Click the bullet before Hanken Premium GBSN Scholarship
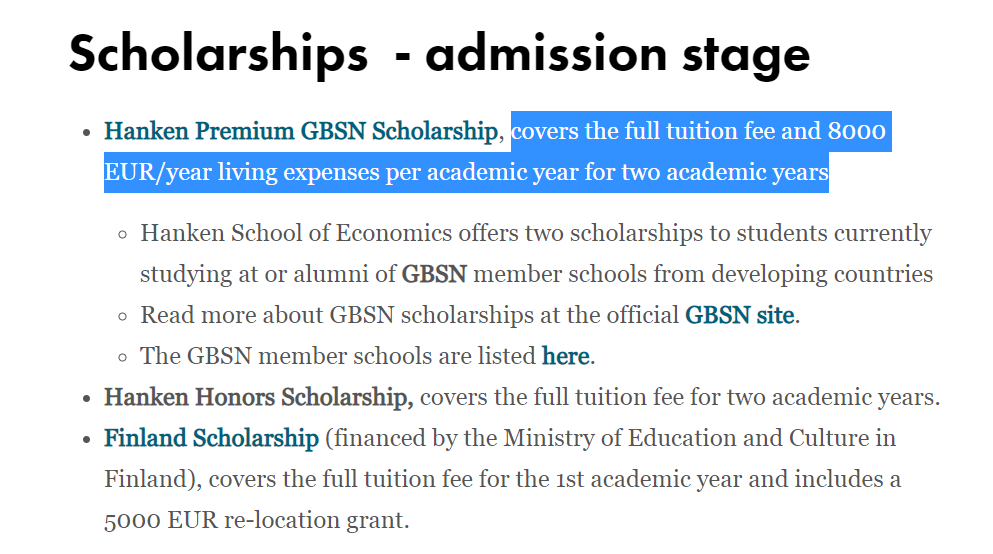Image resolution: width=993 pixels, height=554 pixels. (x=87, y=132)
